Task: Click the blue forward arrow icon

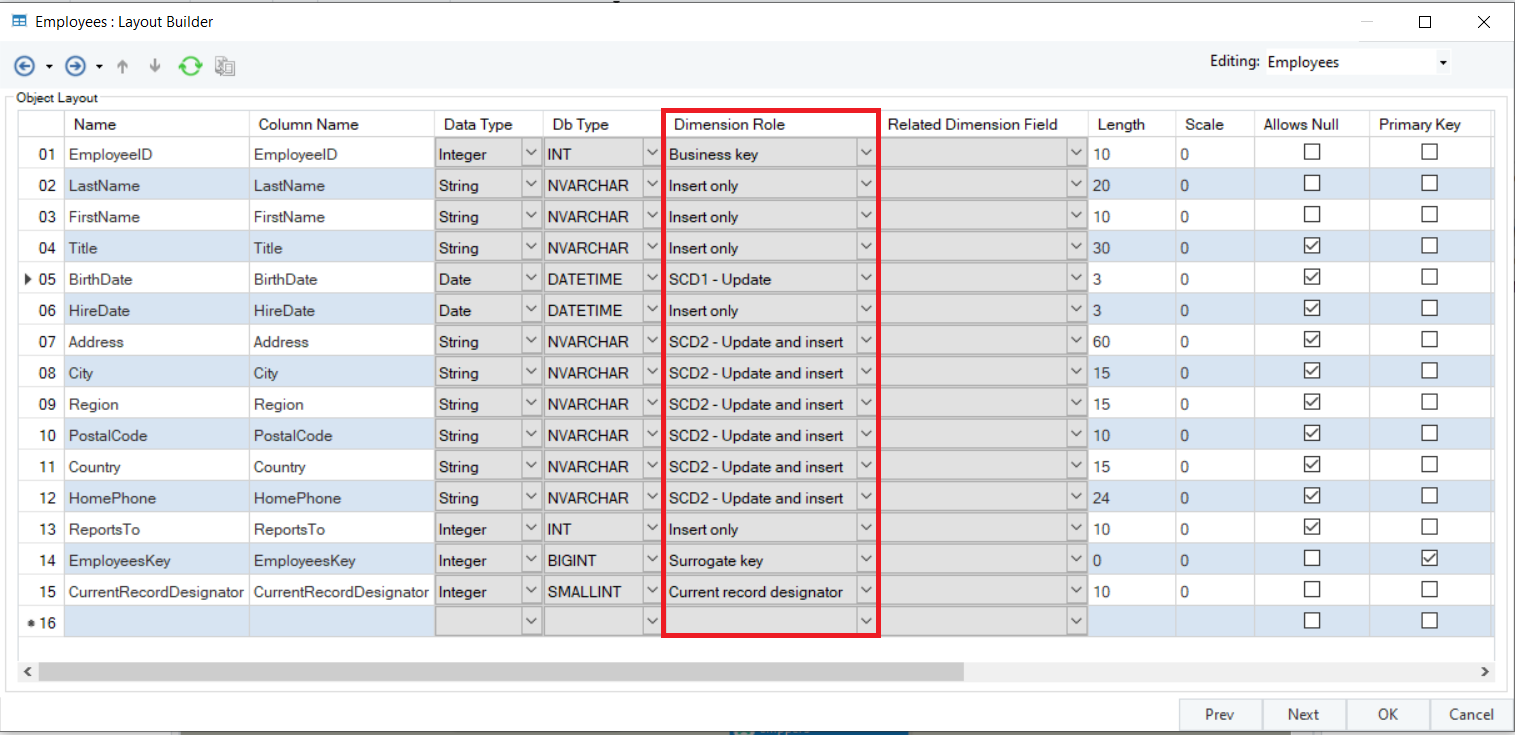Action: [x=75, y=66]
